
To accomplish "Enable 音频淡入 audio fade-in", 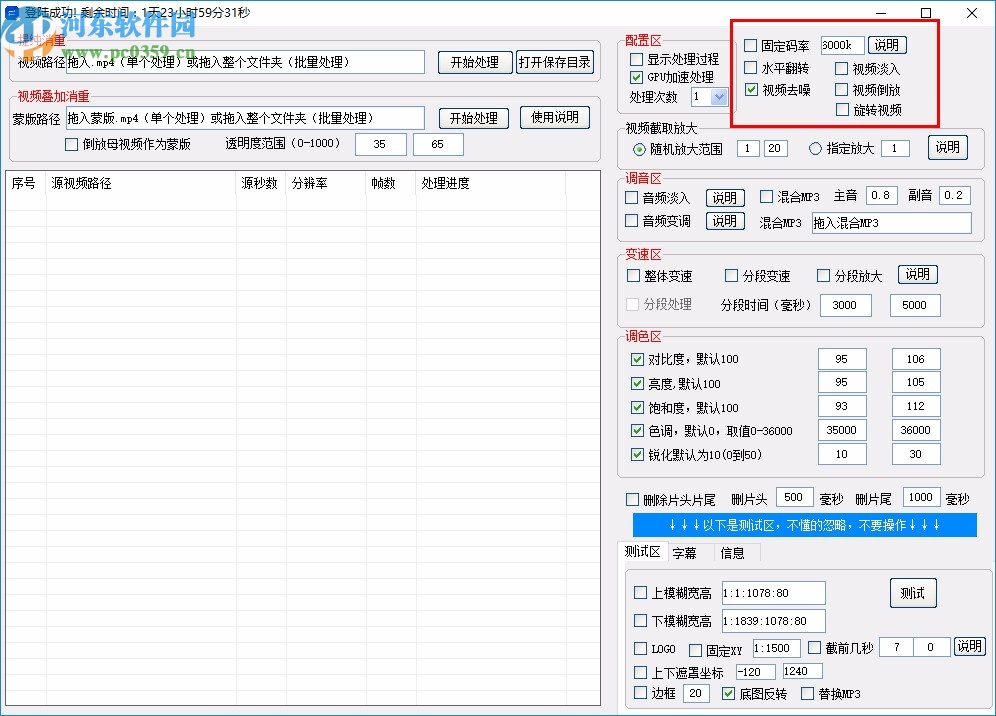I will 632,198.
